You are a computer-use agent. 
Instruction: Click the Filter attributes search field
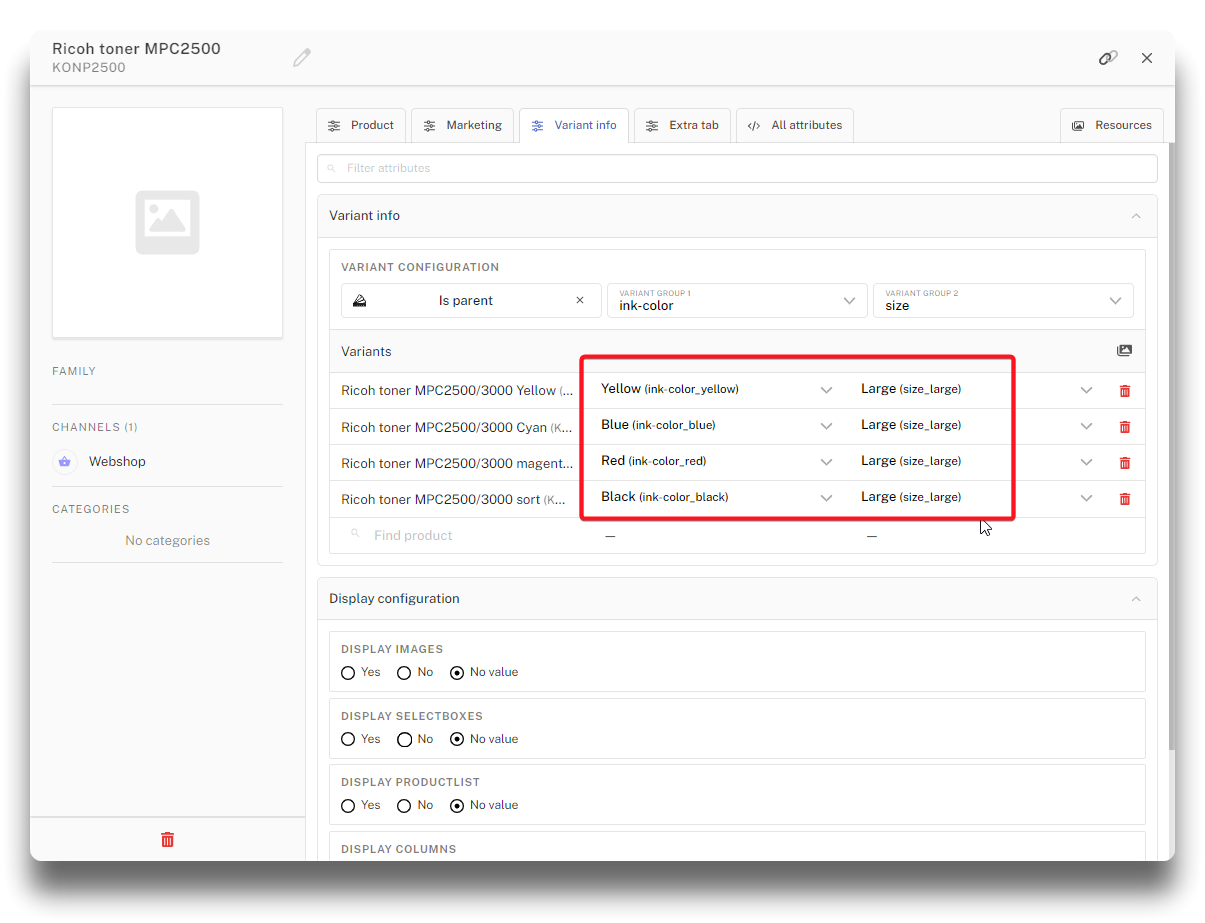click(737, 168)
